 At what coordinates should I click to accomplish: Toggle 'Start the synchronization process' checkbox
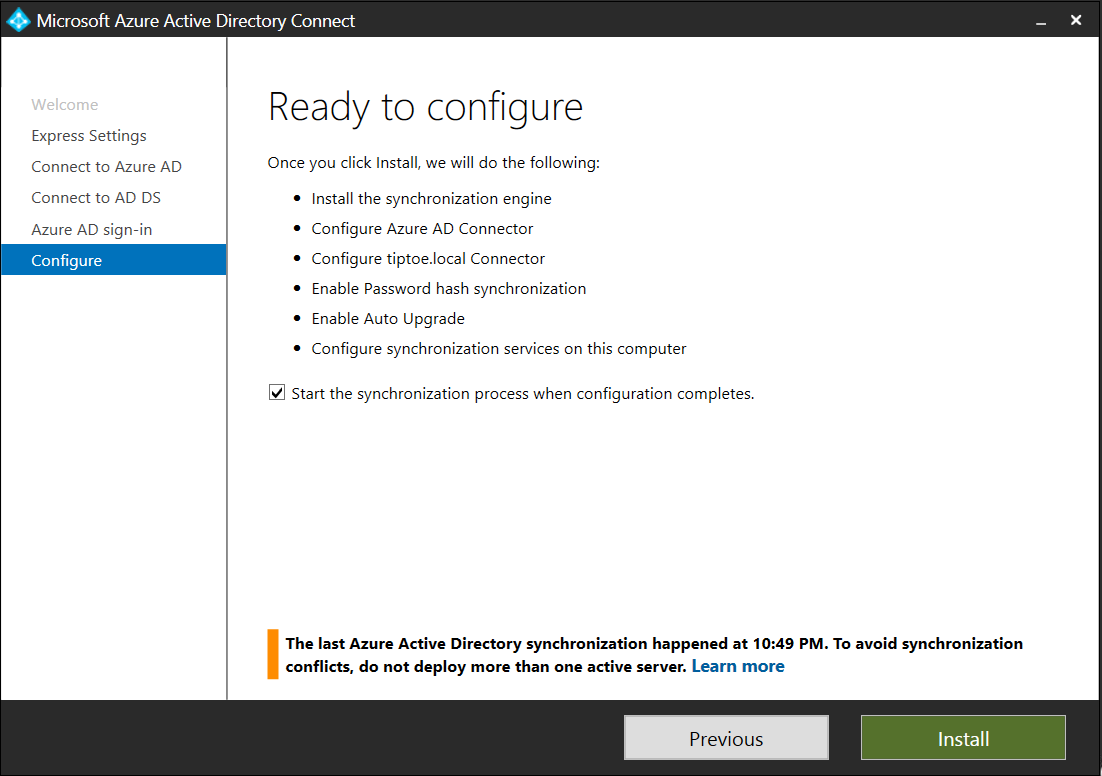pos(277,393)
